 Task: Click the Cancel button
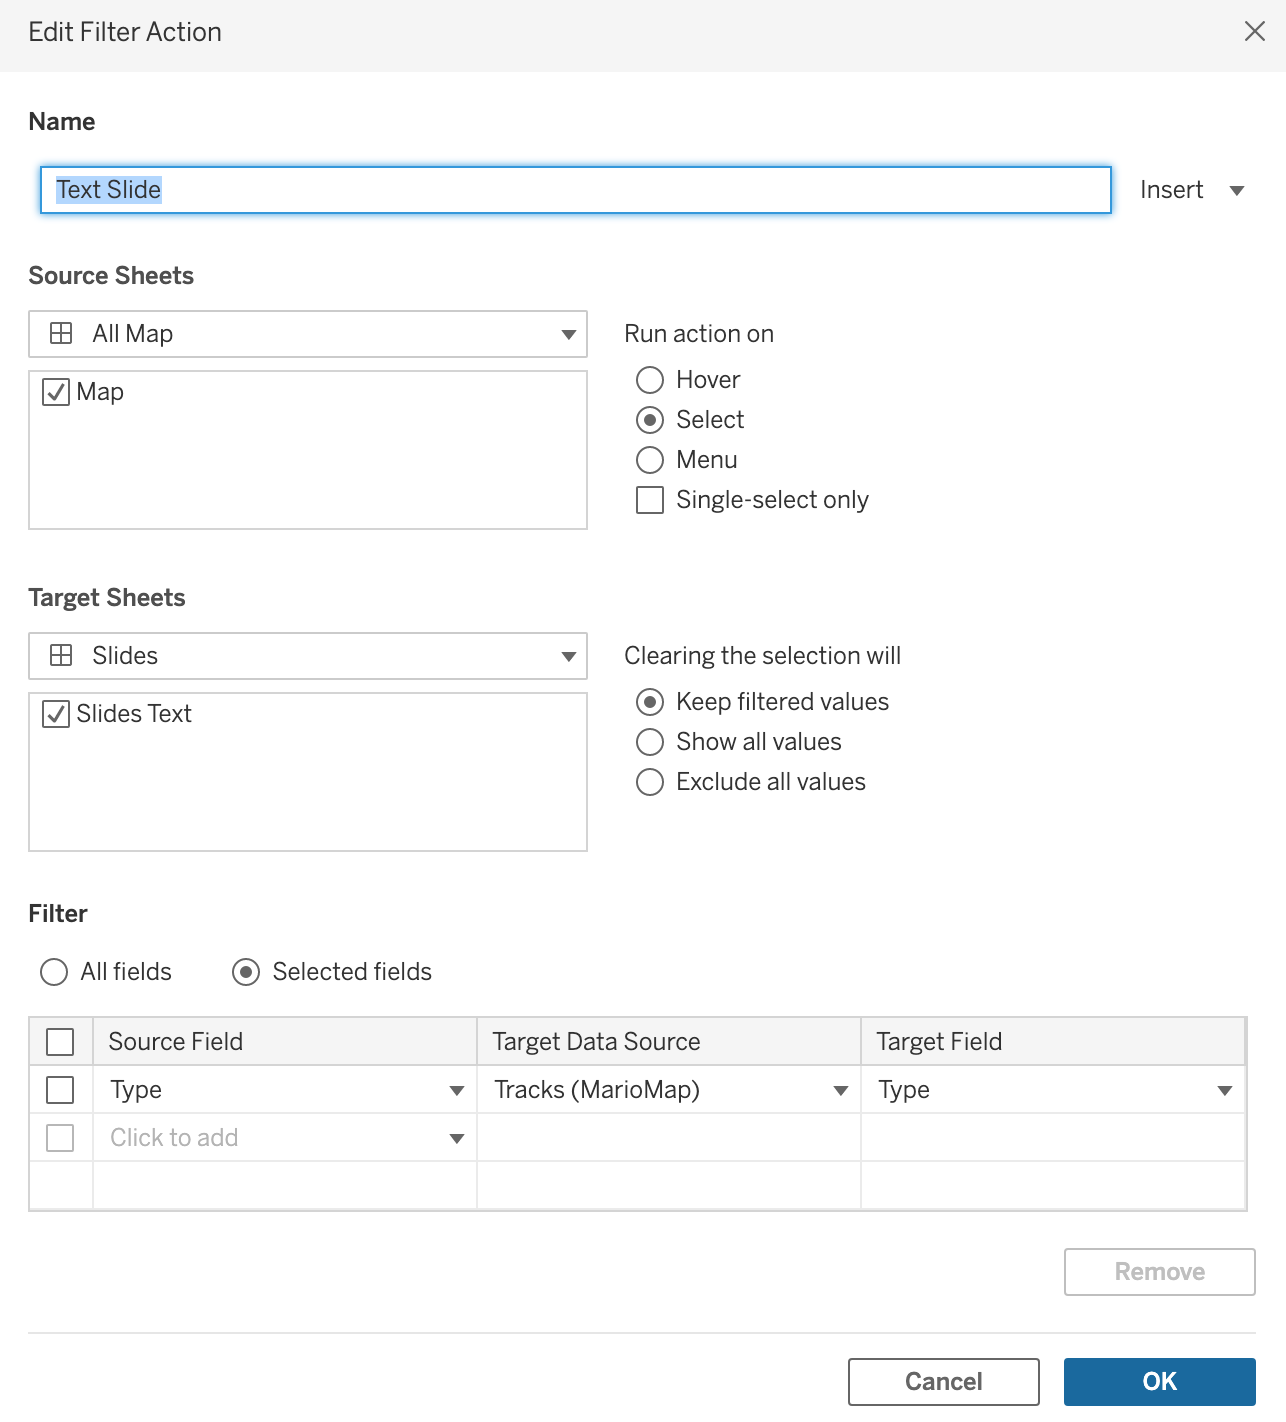[943, 1381]
